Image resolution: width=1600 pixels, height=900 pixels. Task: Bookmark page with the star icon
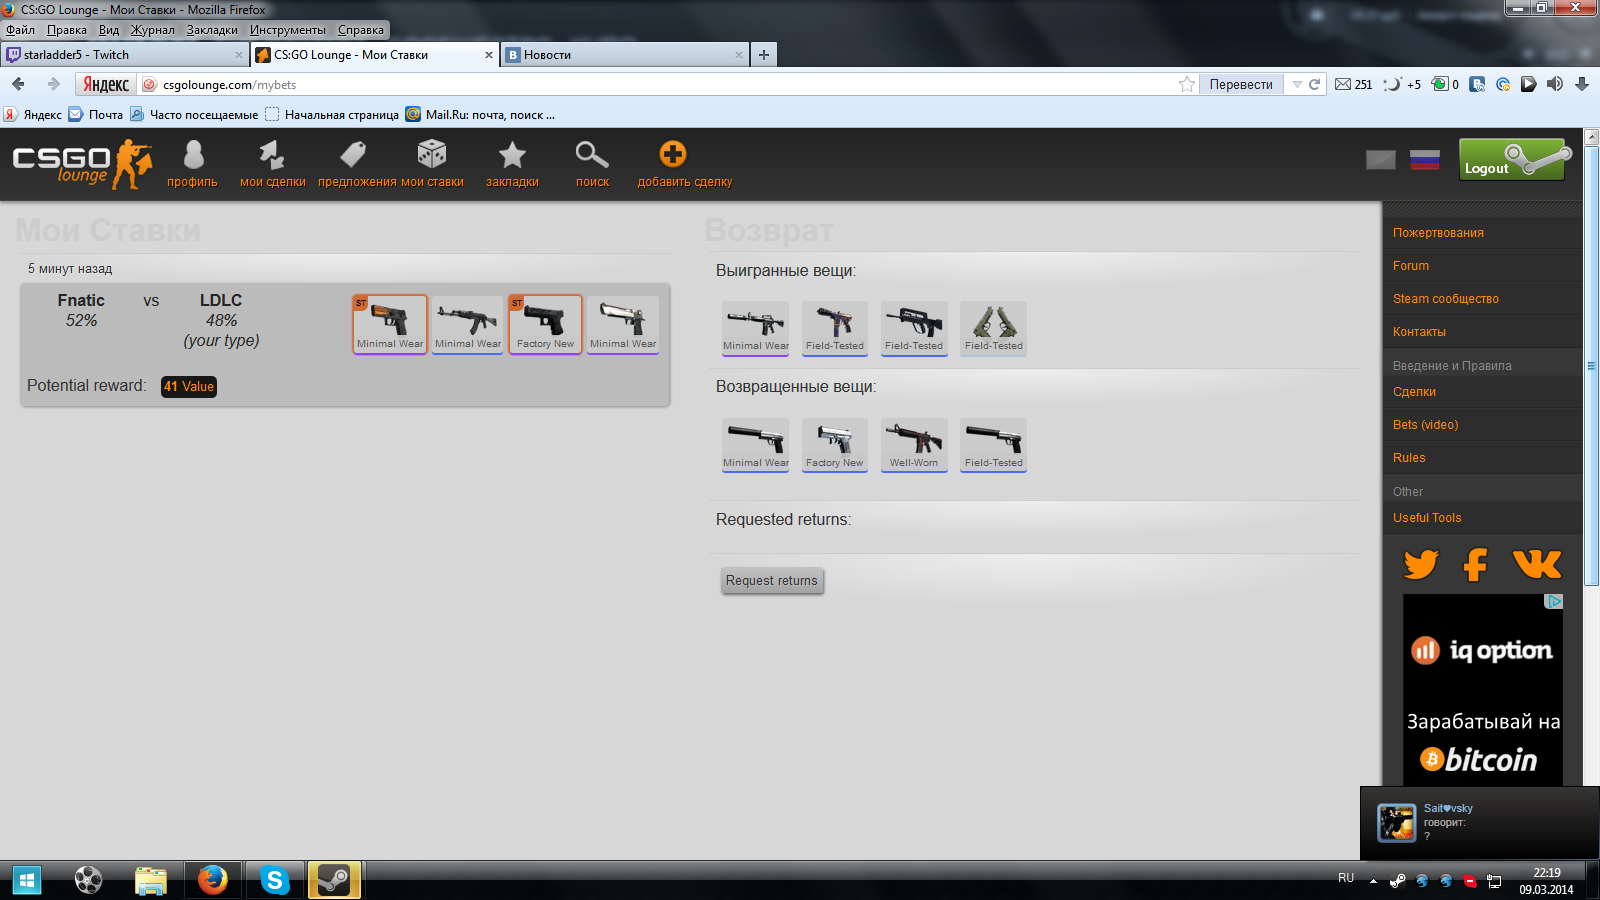[x=1187, y=84]
